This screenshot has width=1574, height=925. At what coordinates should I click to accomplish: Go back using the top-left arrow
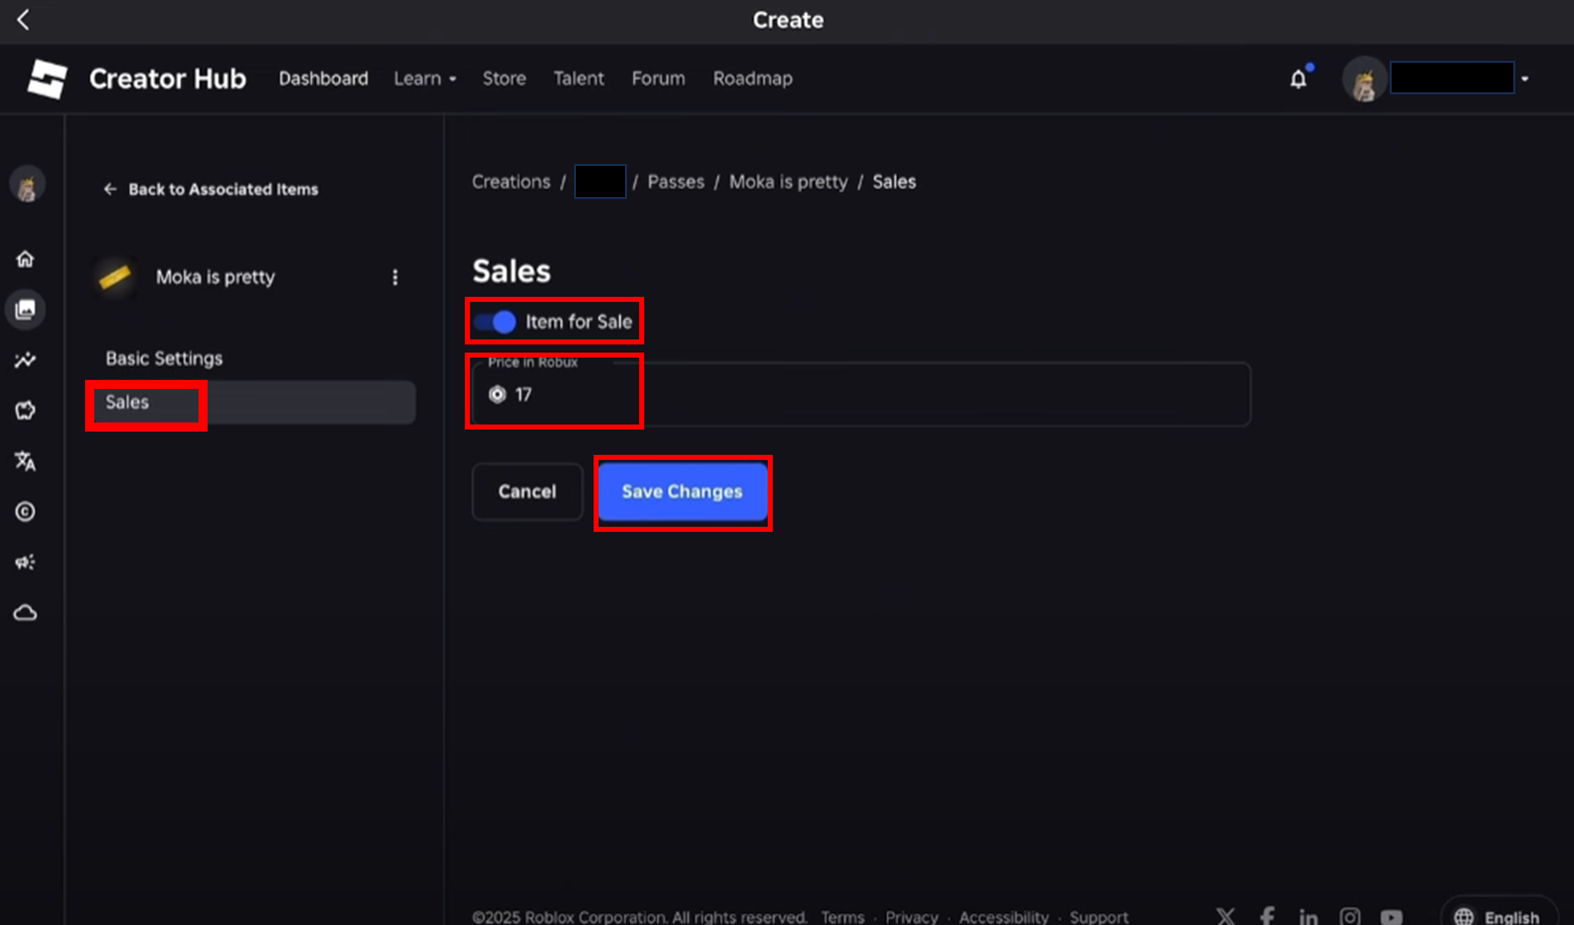click(x=23, y=19)
